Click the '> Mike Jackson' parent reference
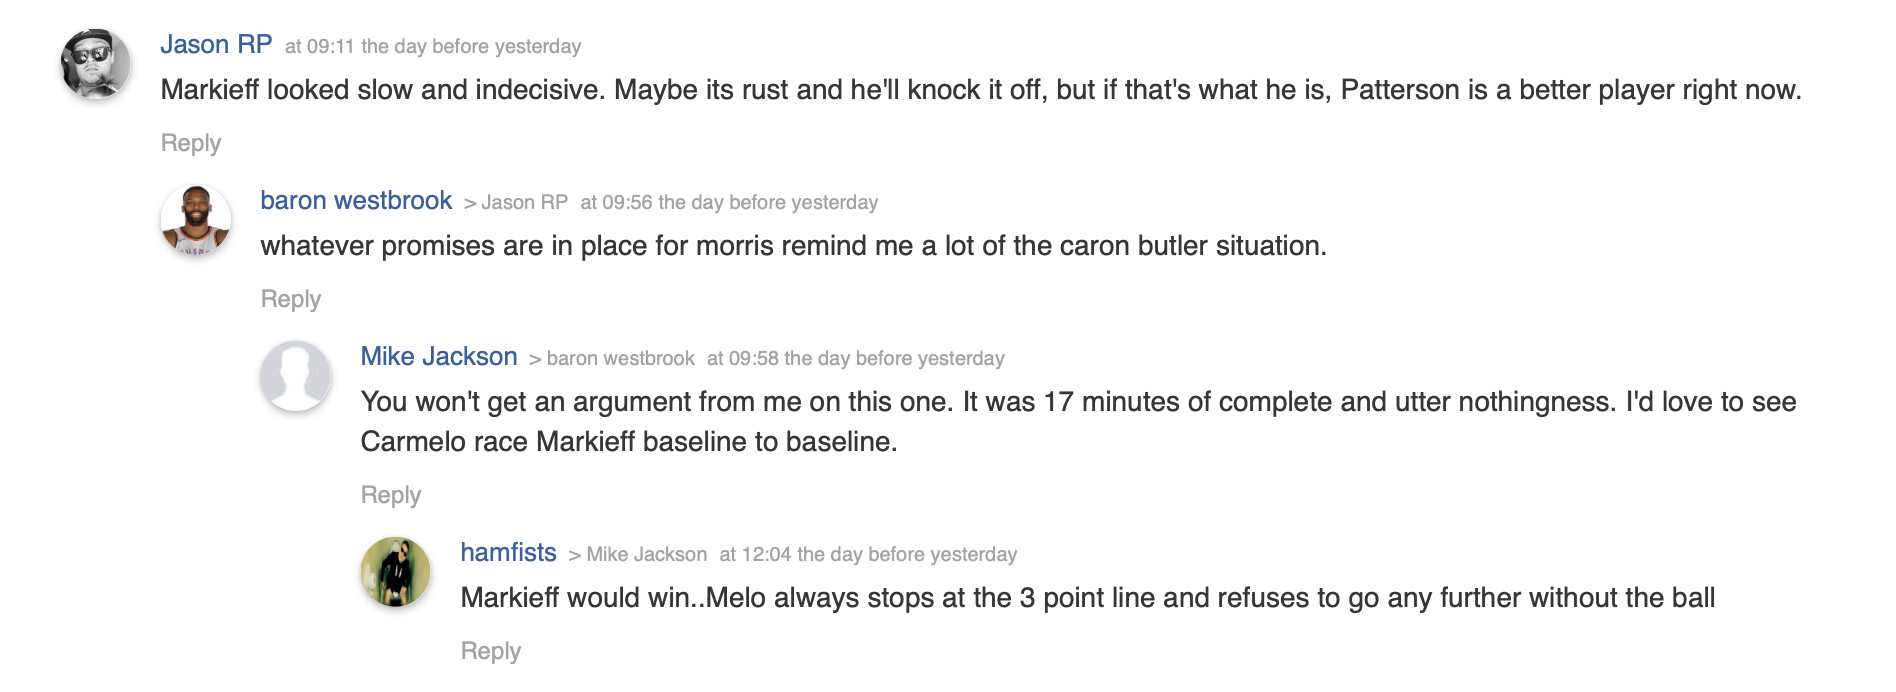Viewport: 1896px width, 692px height. point(638,555)
